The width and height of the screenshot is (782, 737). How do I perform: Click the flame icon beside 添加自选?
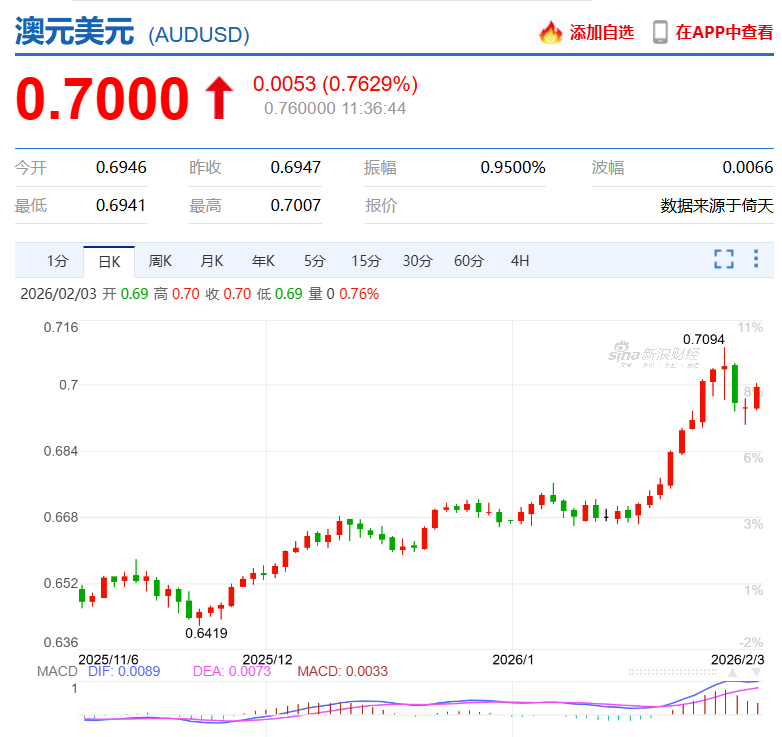pos(551,32)
